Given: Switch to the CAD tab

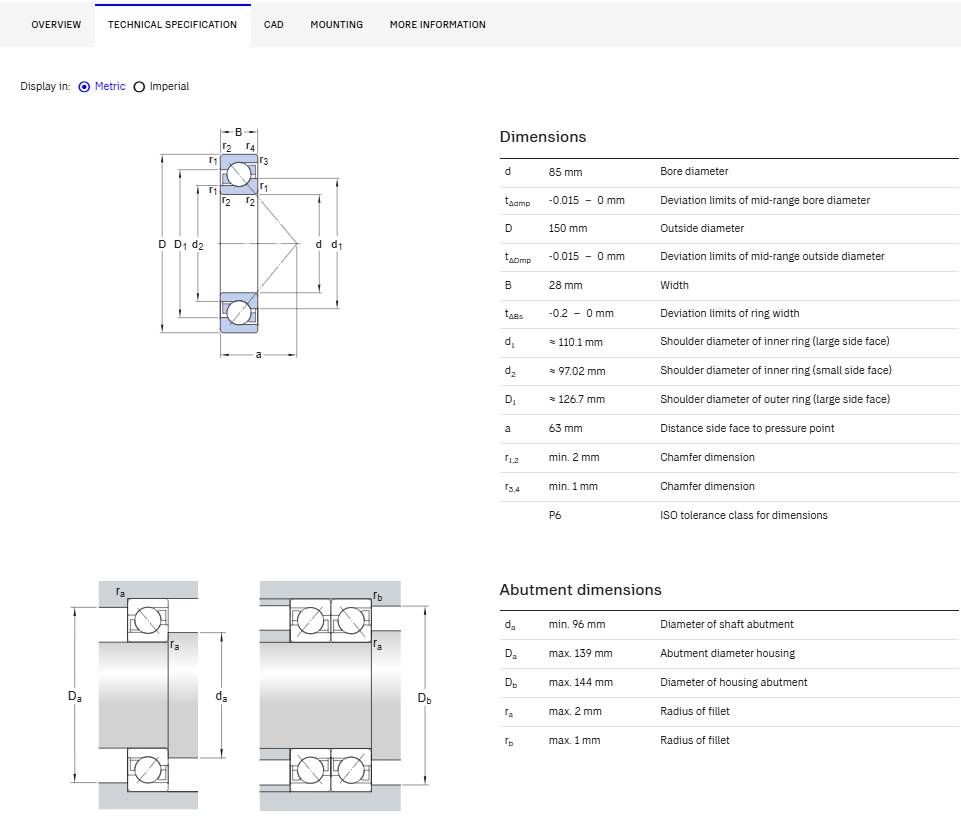Looking at the screenshot, I should [273, 25].
